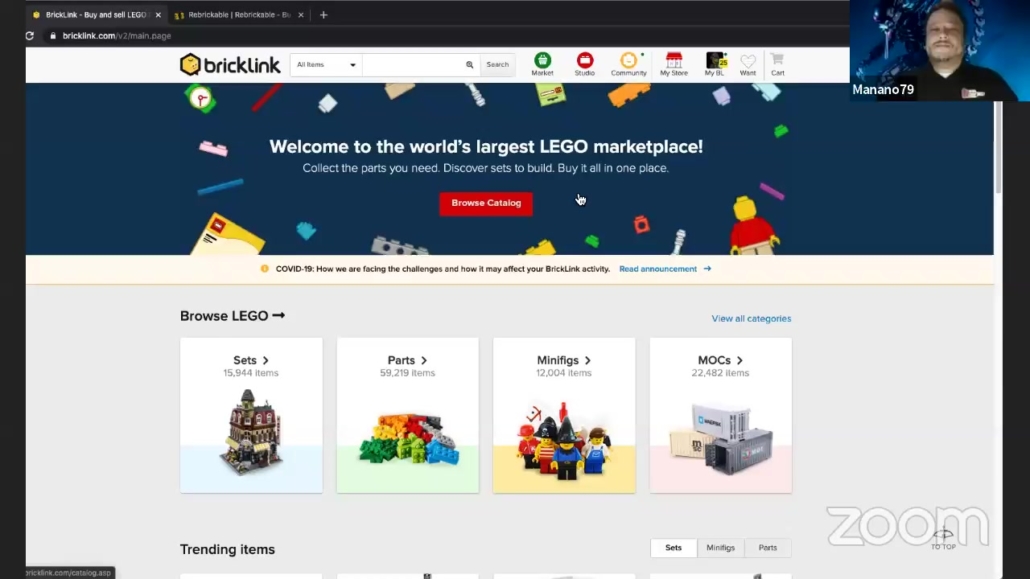Click the Welcome to world's largest headline
The image size is (1030, 579).
coord(486,147)
